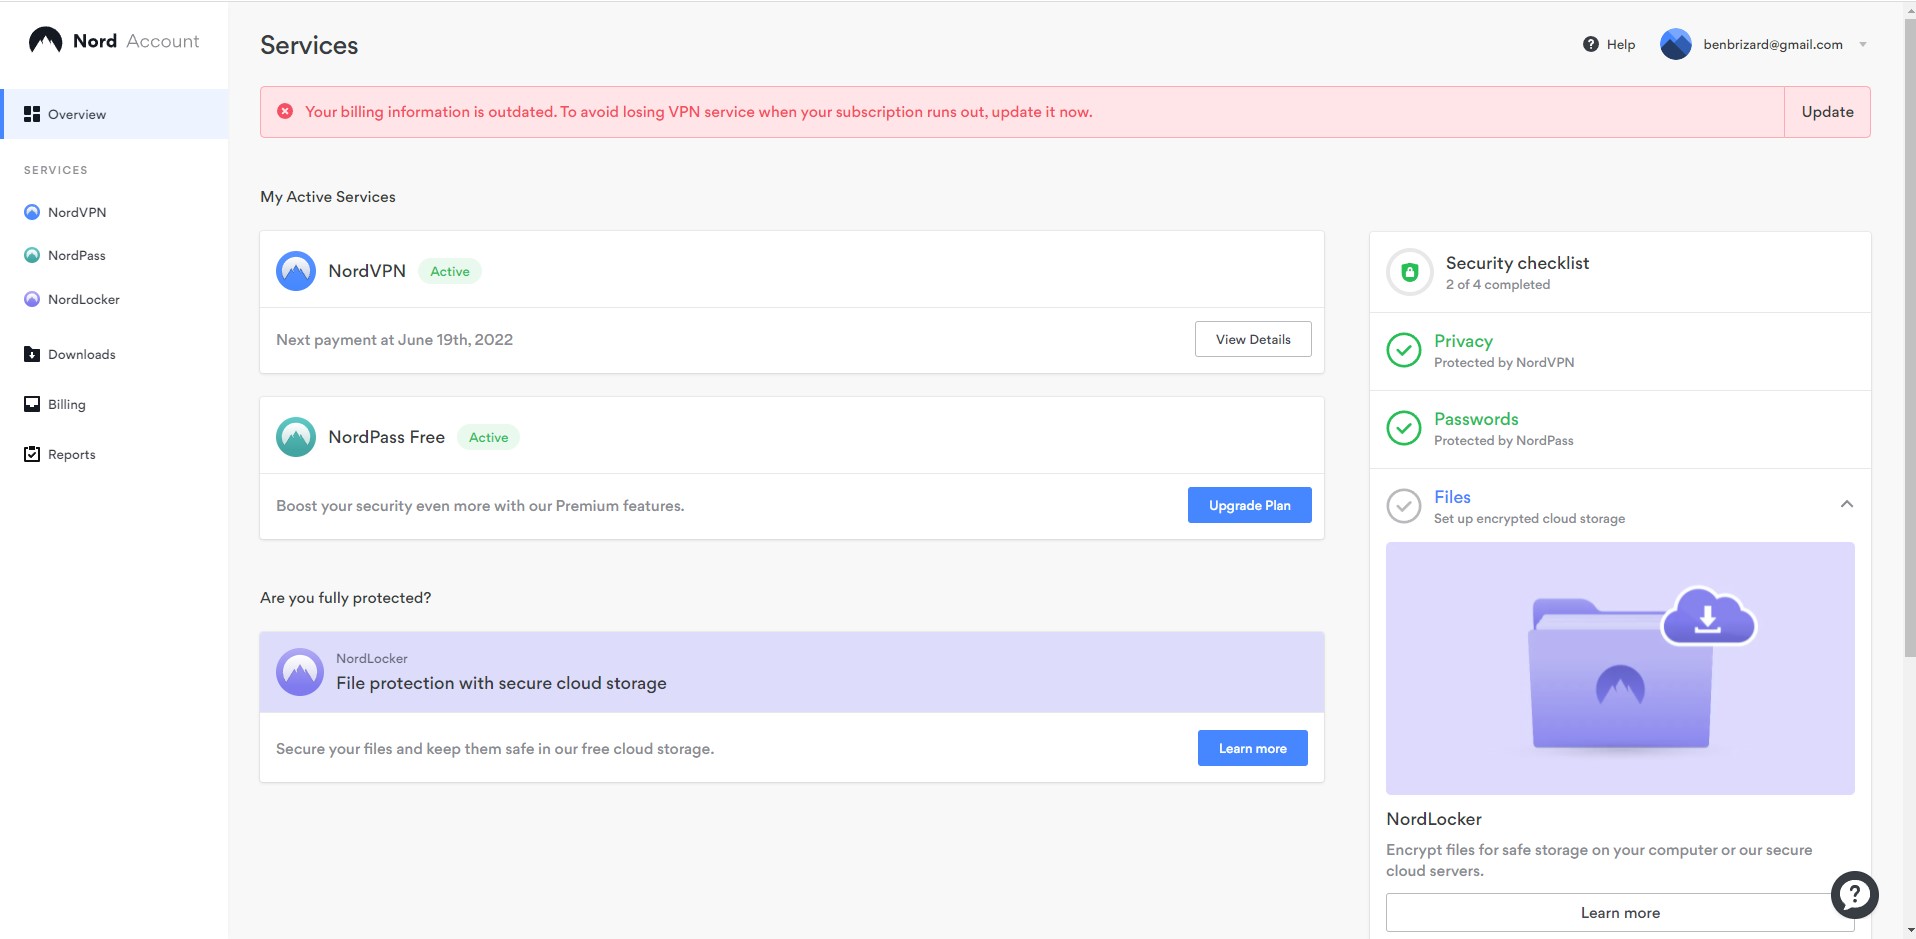The height and width of the screenshot is (939, 1916).
Task: Click the 'My Active Services' heading
Action: 328,197
